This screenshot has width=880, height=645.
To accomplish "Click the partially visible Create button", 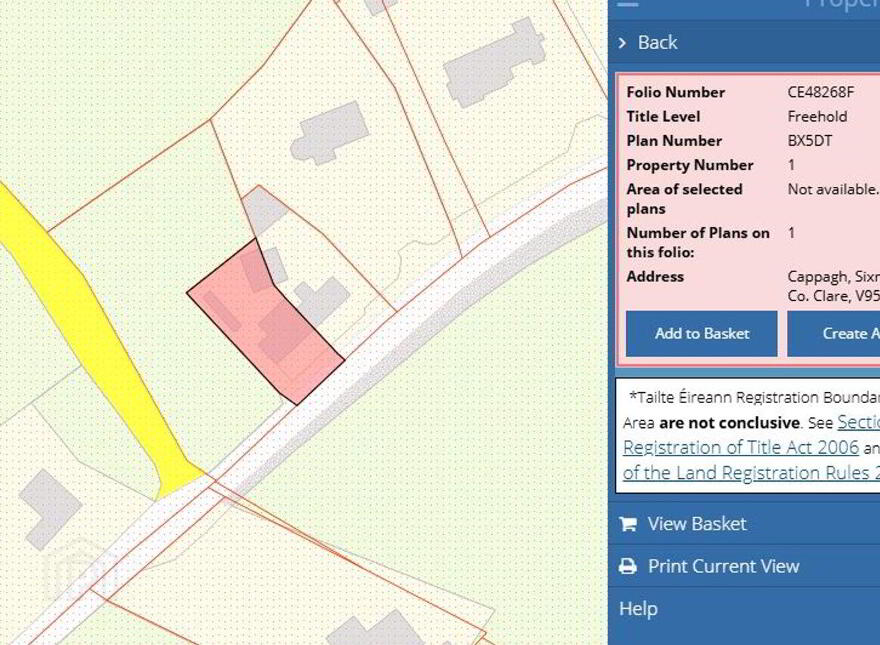I will 833,333.
